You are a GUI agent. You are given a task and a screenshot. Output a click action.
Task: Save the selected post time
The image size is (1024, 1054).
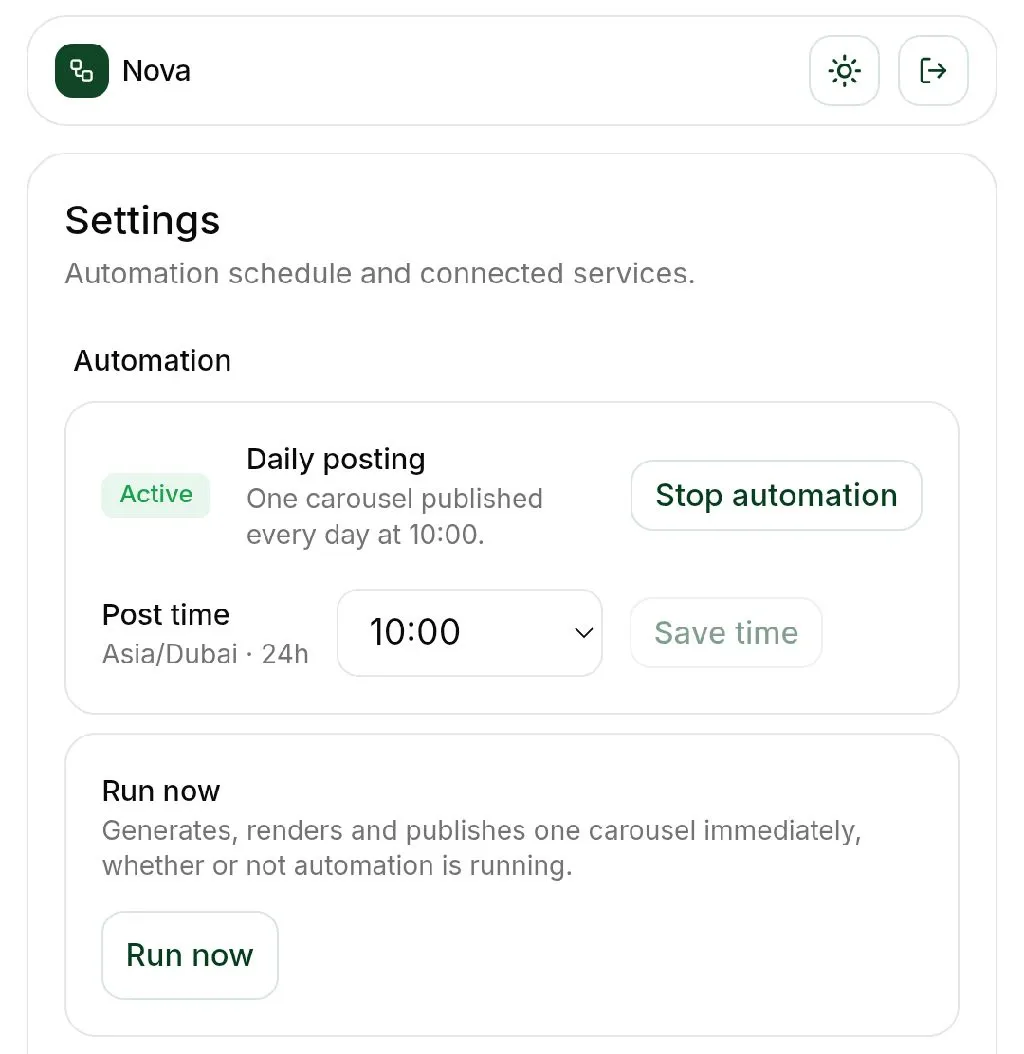725,633
